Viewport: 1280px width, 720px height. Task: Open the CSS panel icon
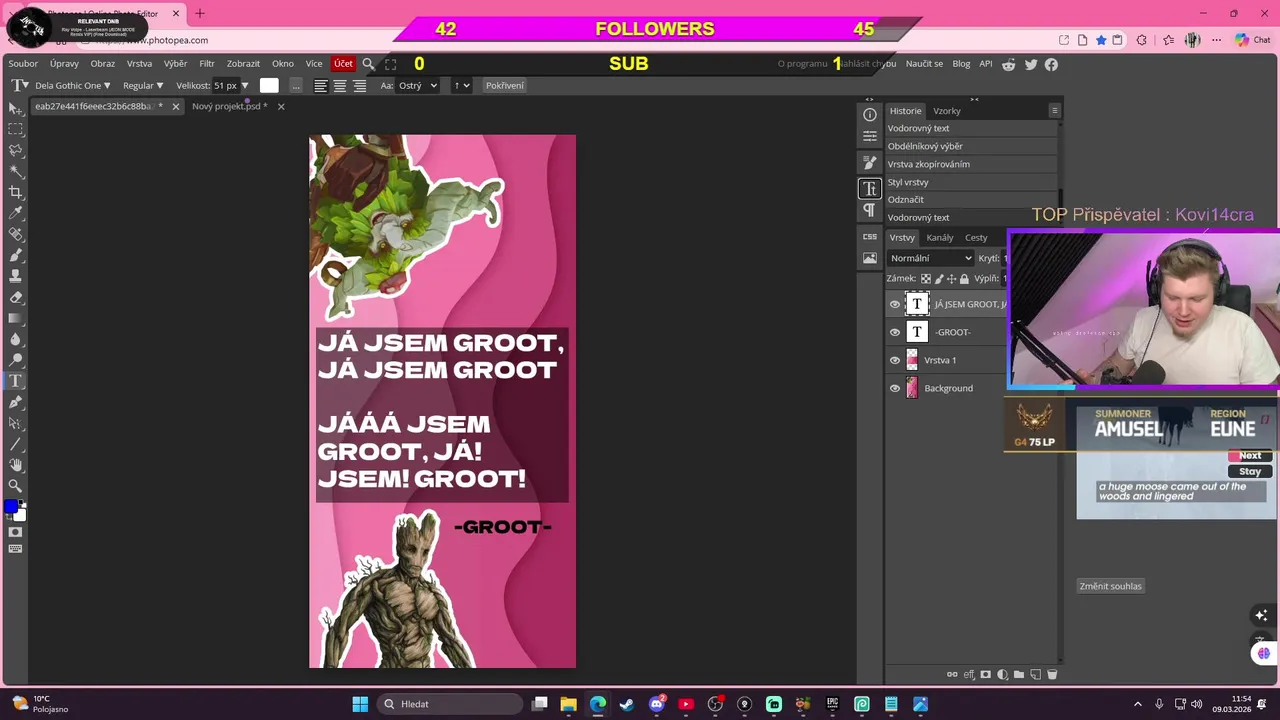click(x=870, y=237)
